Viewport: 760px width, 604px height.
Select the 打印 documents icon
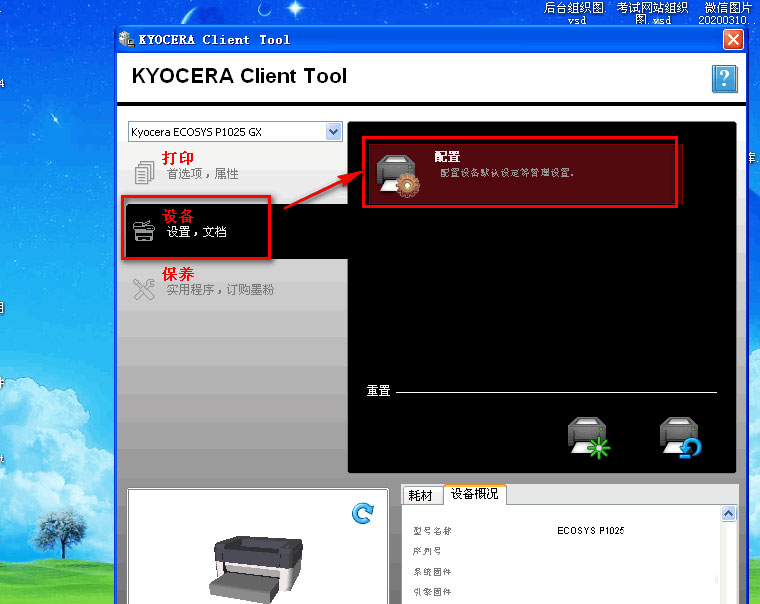[144, 172]
